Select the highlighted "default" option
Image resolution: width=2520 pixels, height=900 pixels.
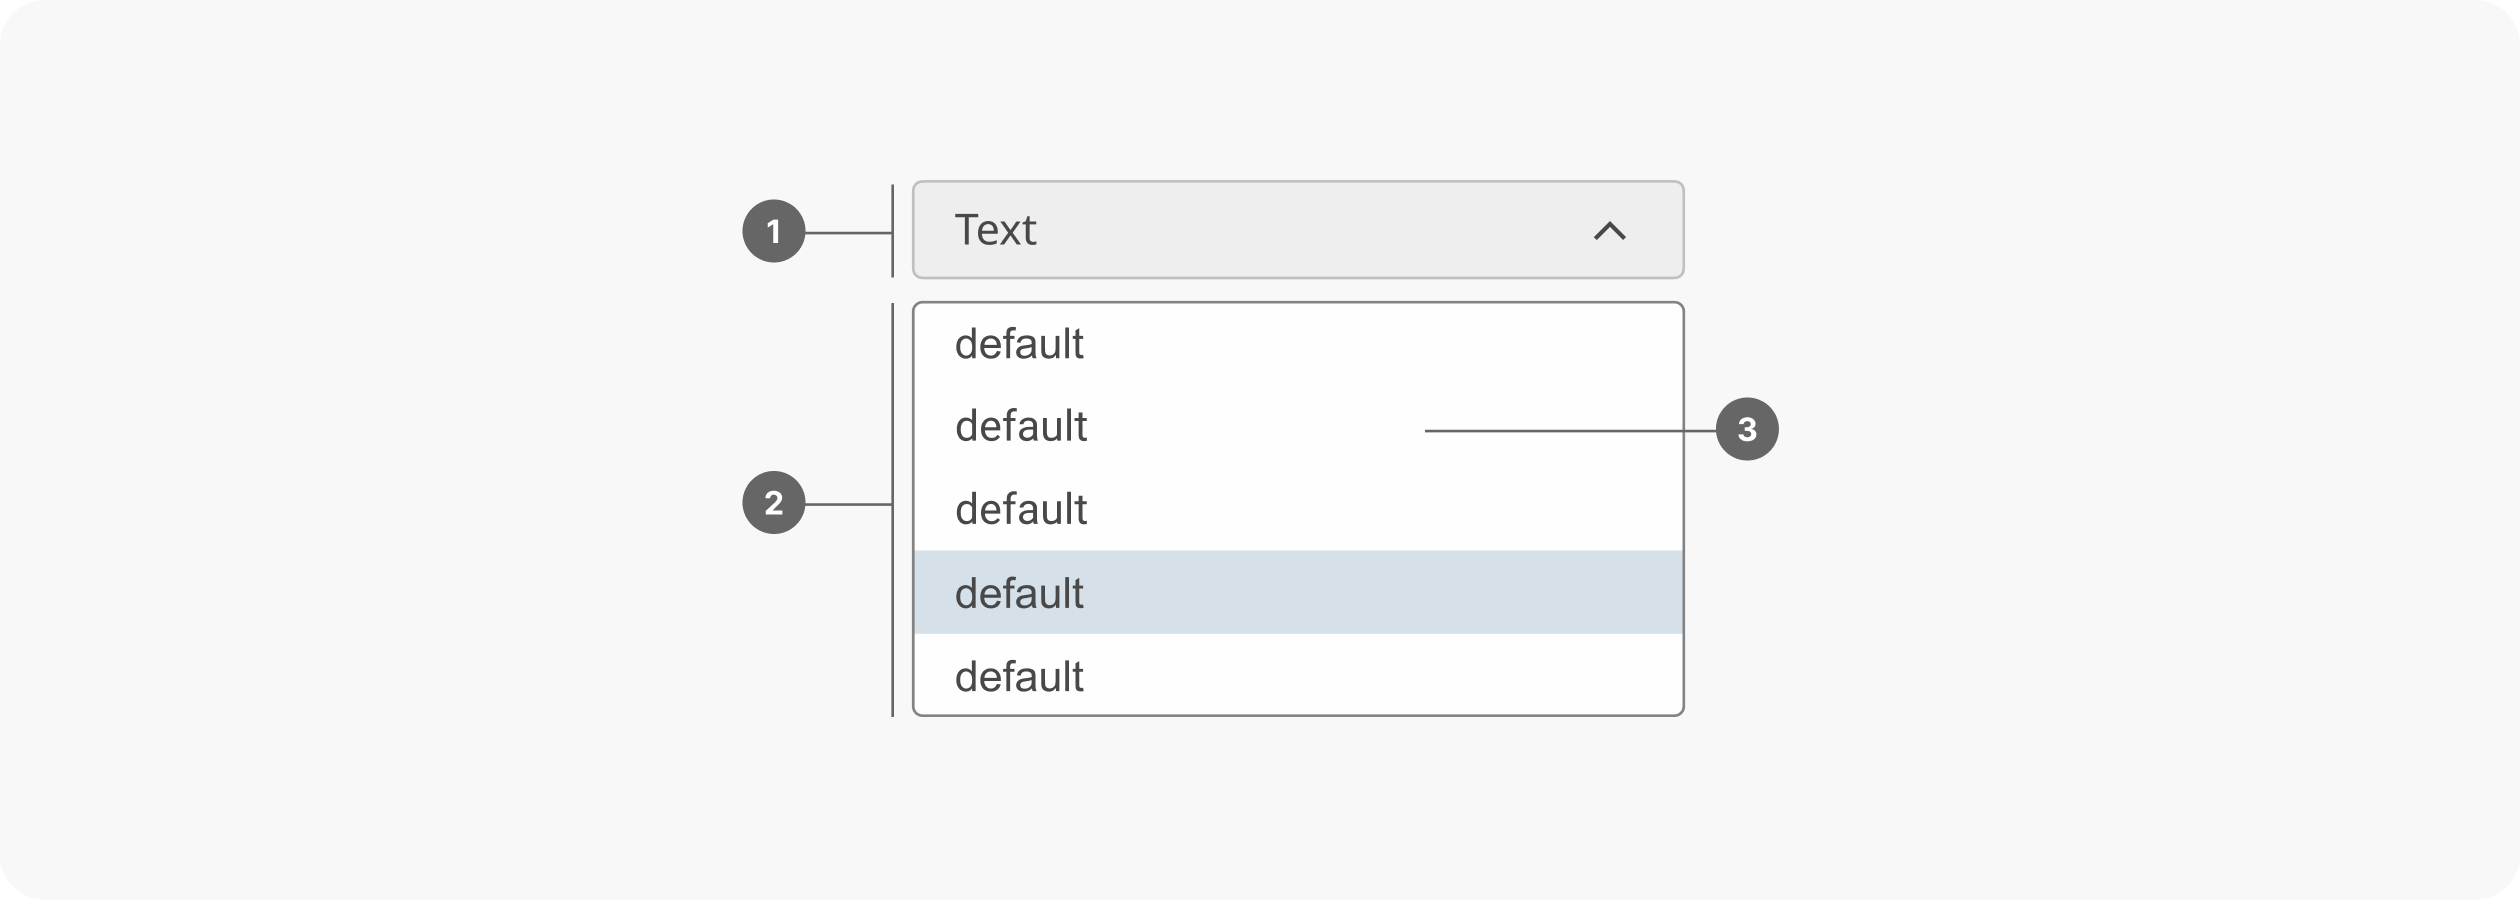pos(1297,592)
